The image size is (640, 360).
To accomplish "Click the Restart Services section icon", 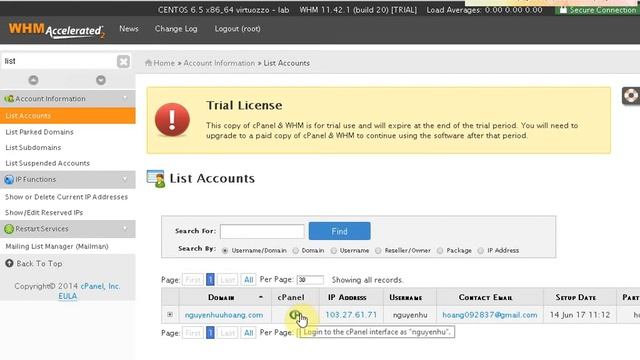I will pyautogui.click(x=9, y=229).
